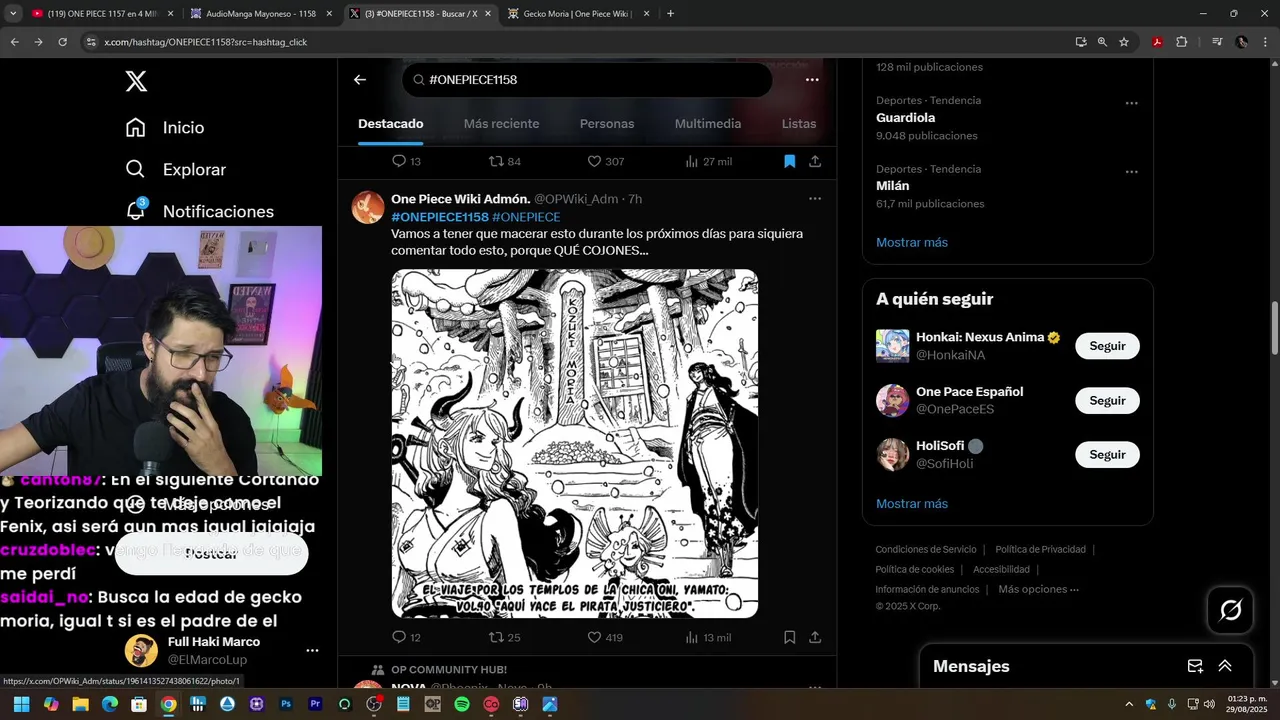Click Mostrar más under trends

pos(912,242)
